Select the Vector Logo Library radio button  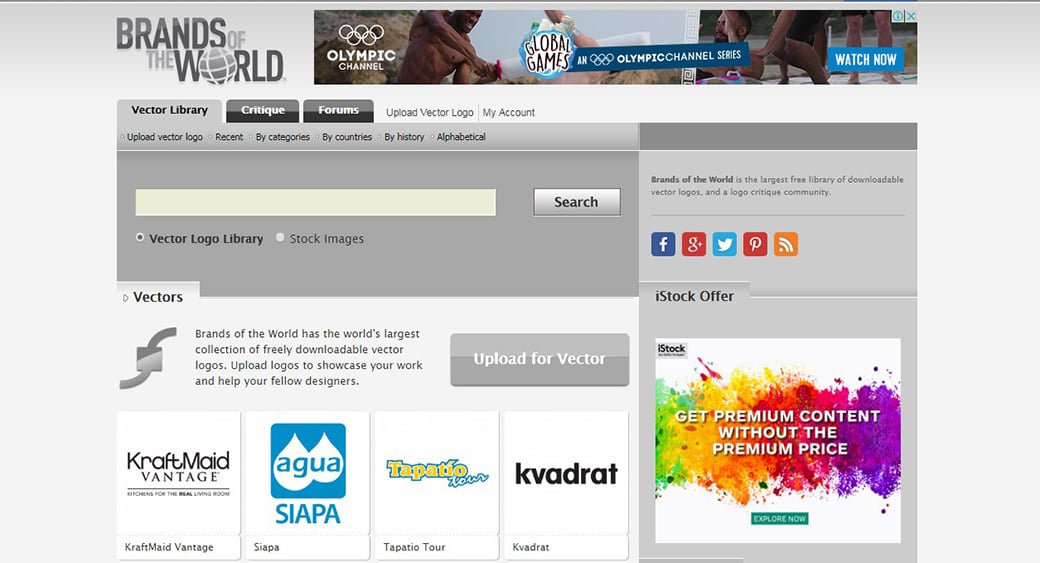click(140, 238)
